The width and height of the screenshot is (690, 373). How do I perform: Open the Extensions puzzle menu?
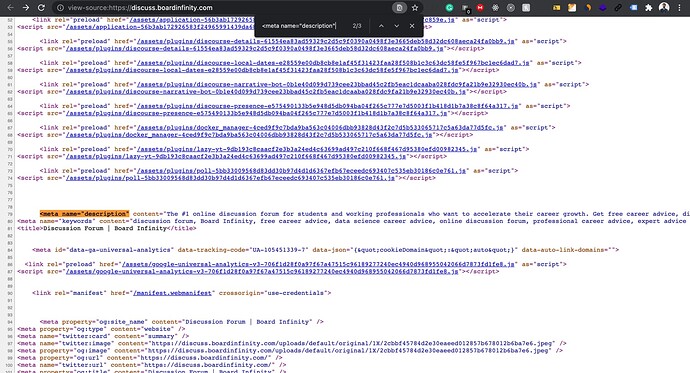pos(649,7)
